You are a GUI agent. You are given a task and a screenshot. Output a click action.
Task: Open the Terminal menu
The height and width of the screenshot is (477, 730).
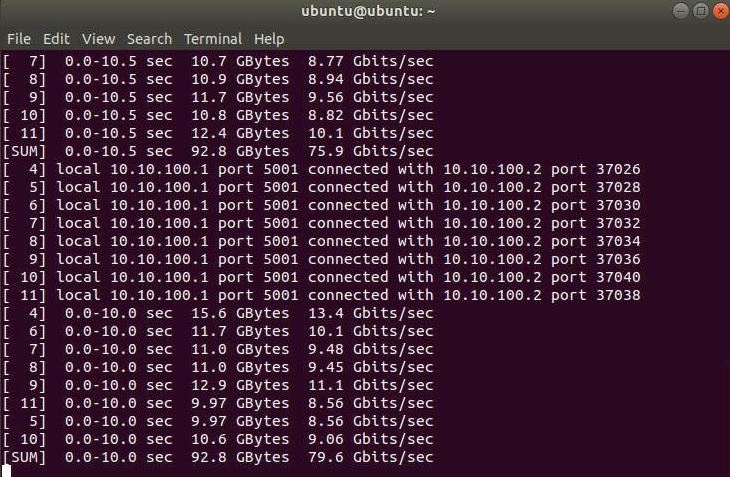(x=212, y=39)
